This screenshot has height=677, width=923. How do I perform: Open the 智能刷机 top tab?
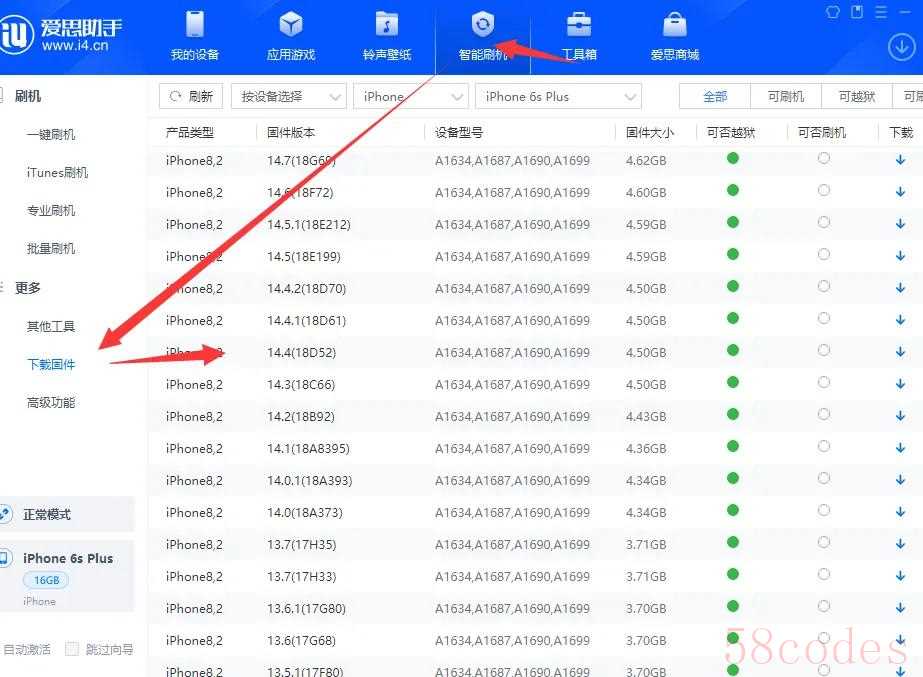pyautogui.click(x=483, y=35)
